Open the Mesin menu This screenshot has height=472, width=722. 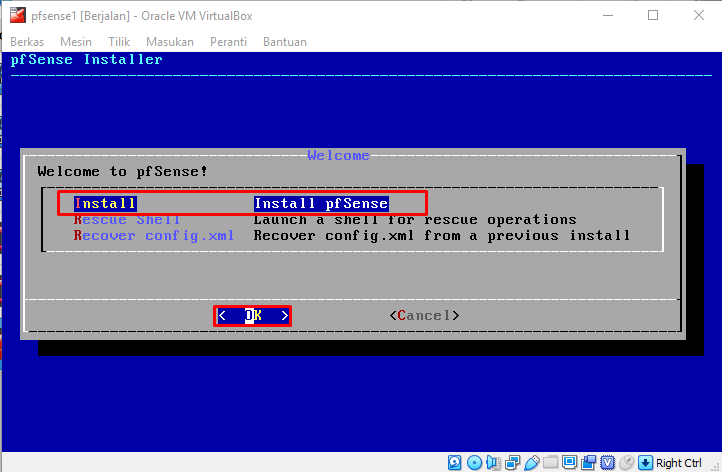tap(76, 42)
